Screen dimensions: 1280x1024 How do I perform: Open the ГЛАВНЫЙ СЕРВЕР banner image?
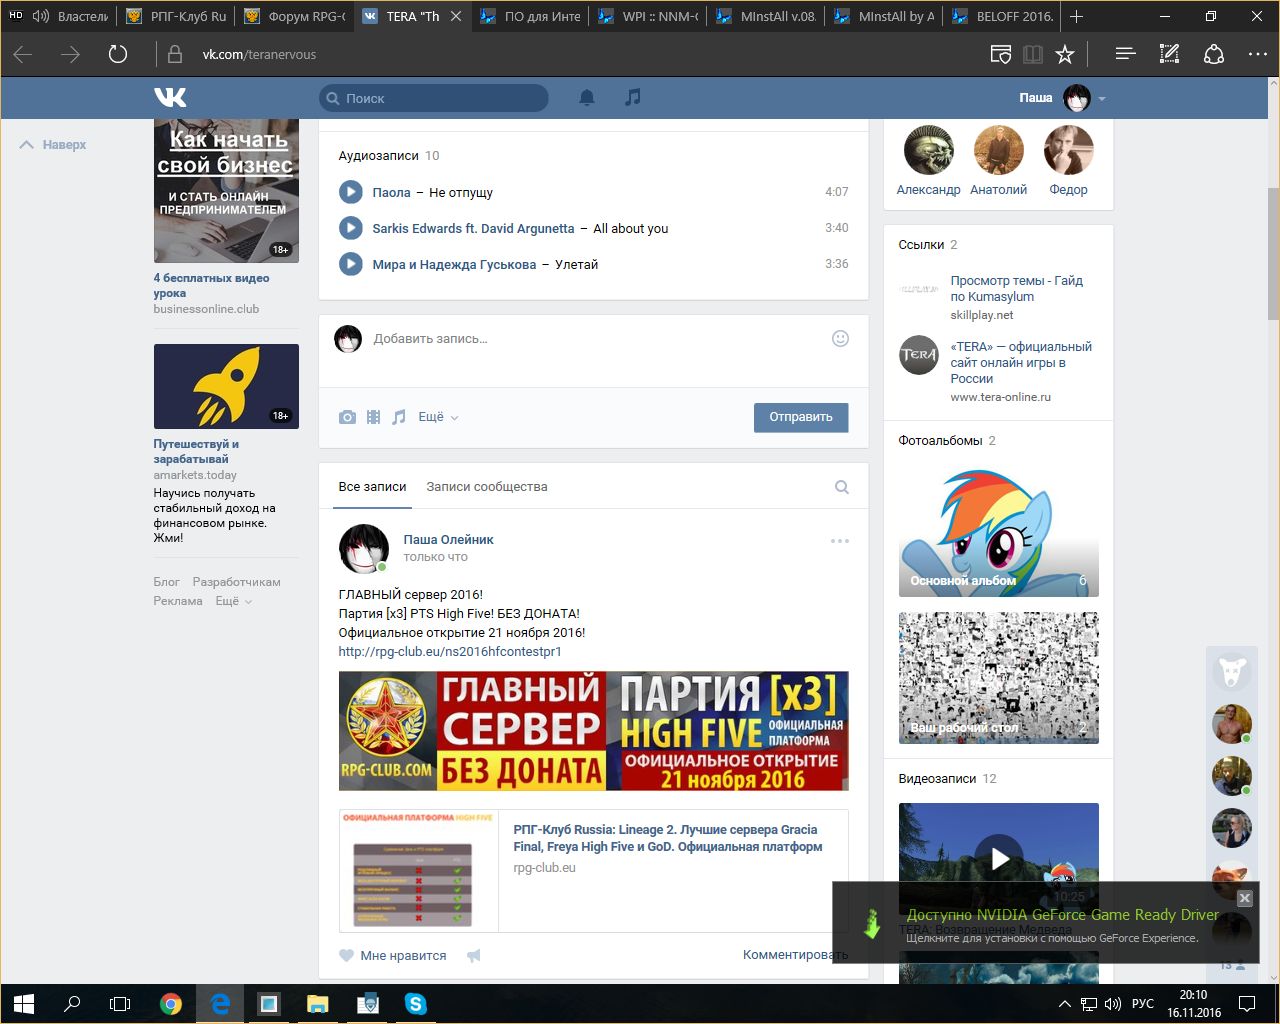pos(593,731)
